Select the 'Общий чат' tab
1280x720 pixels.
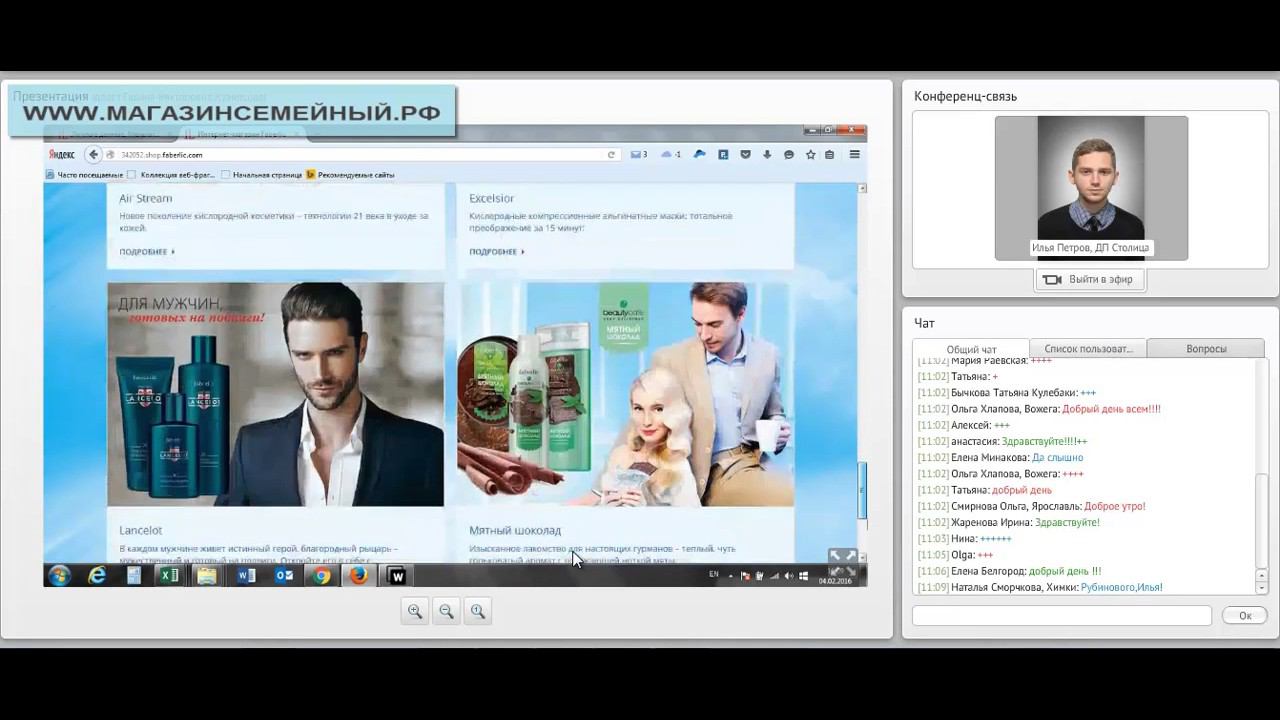[x=971, y=349]
